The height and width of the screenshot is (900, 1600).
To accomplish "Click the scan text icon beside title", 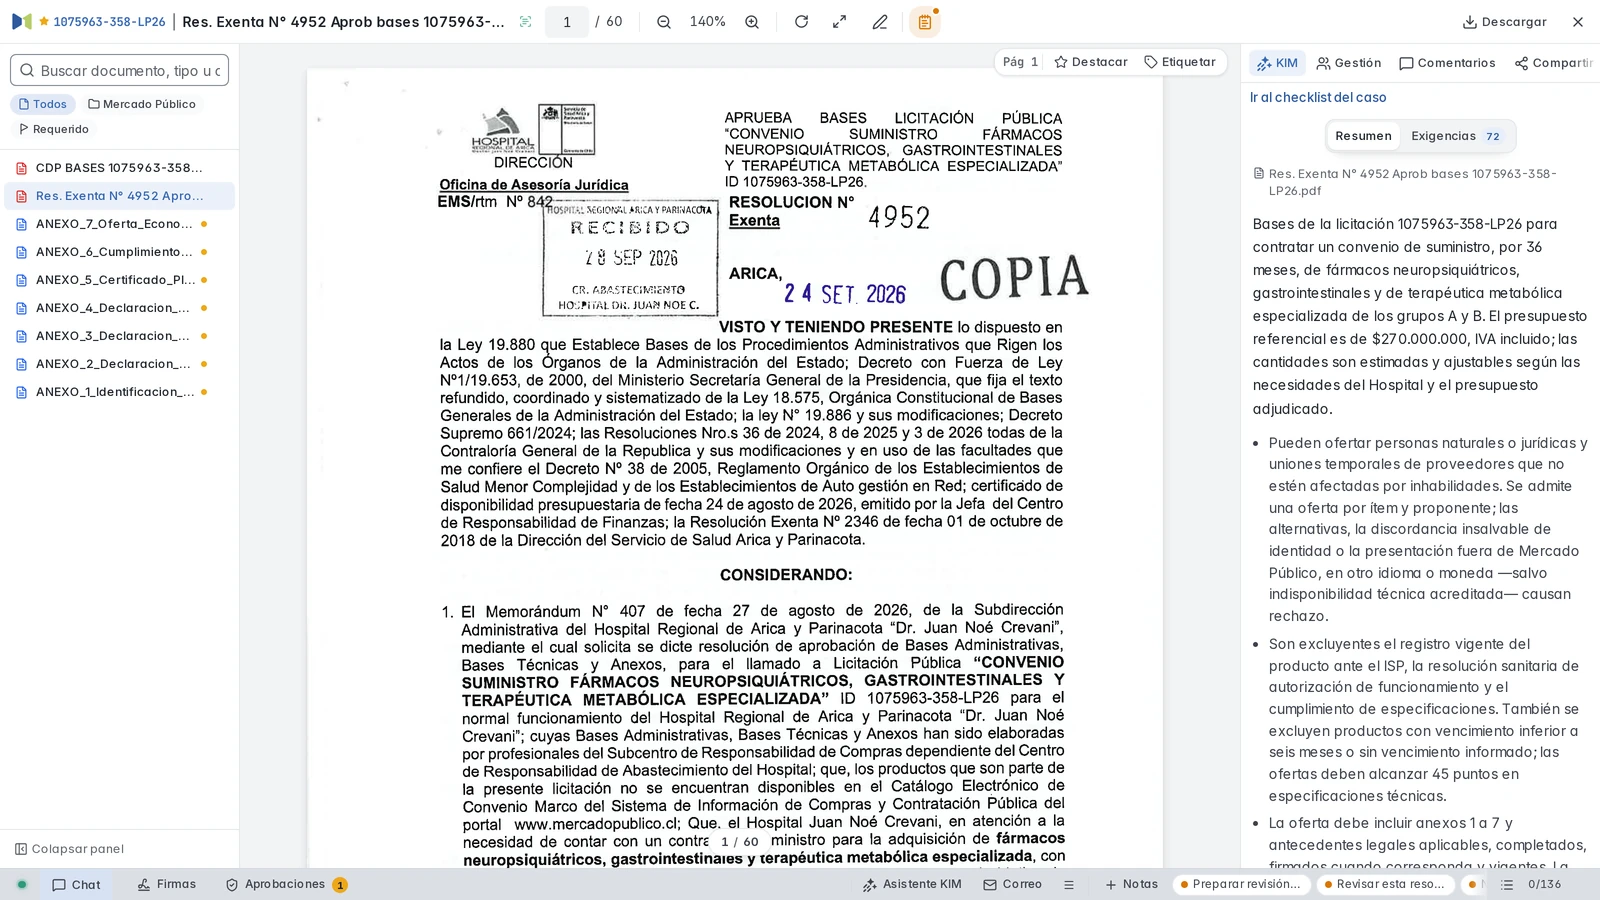I will tap(526, 22).
